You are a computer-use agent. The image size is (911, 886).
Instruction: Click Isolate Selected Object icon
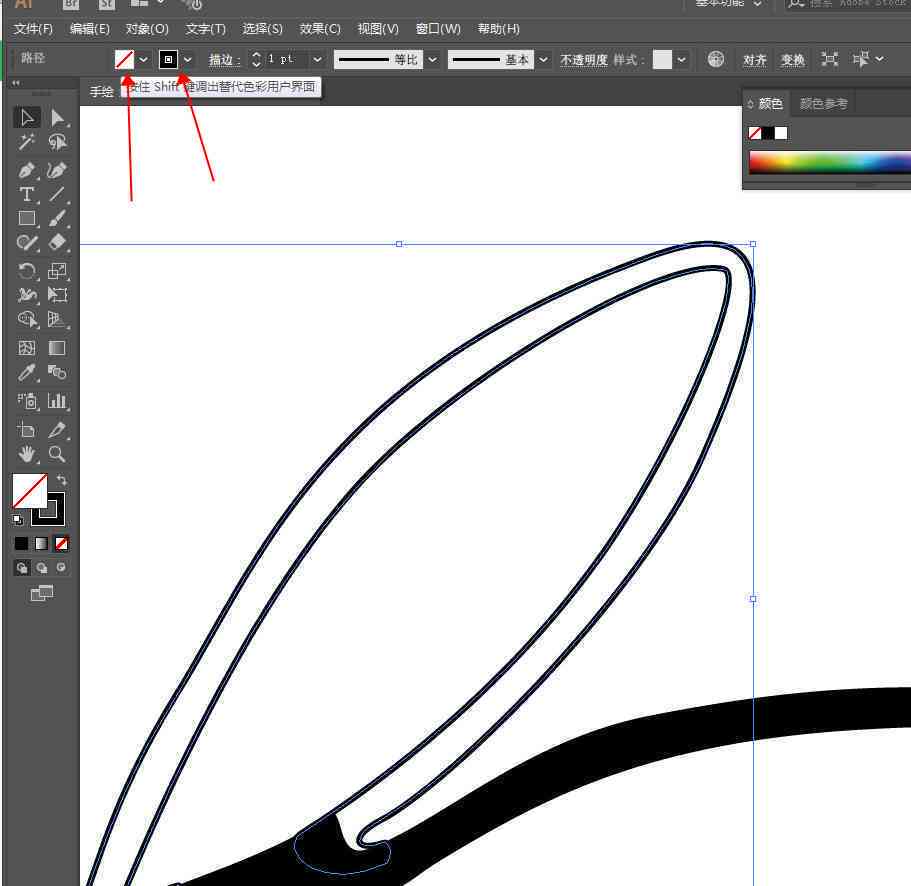(x=830, y=59)
